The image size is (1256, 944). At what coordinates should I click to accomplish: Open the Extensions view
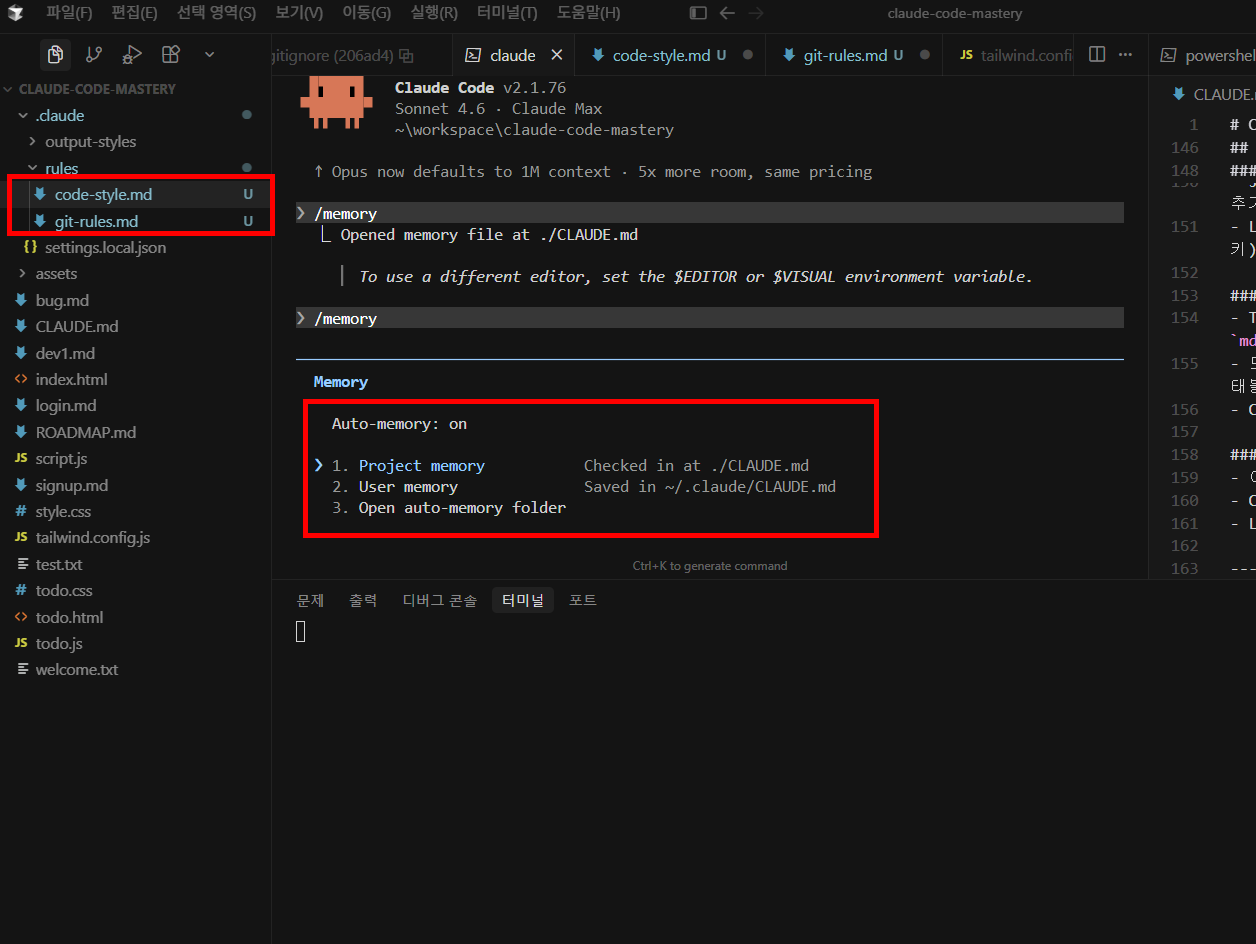click(x=171, y=54)
